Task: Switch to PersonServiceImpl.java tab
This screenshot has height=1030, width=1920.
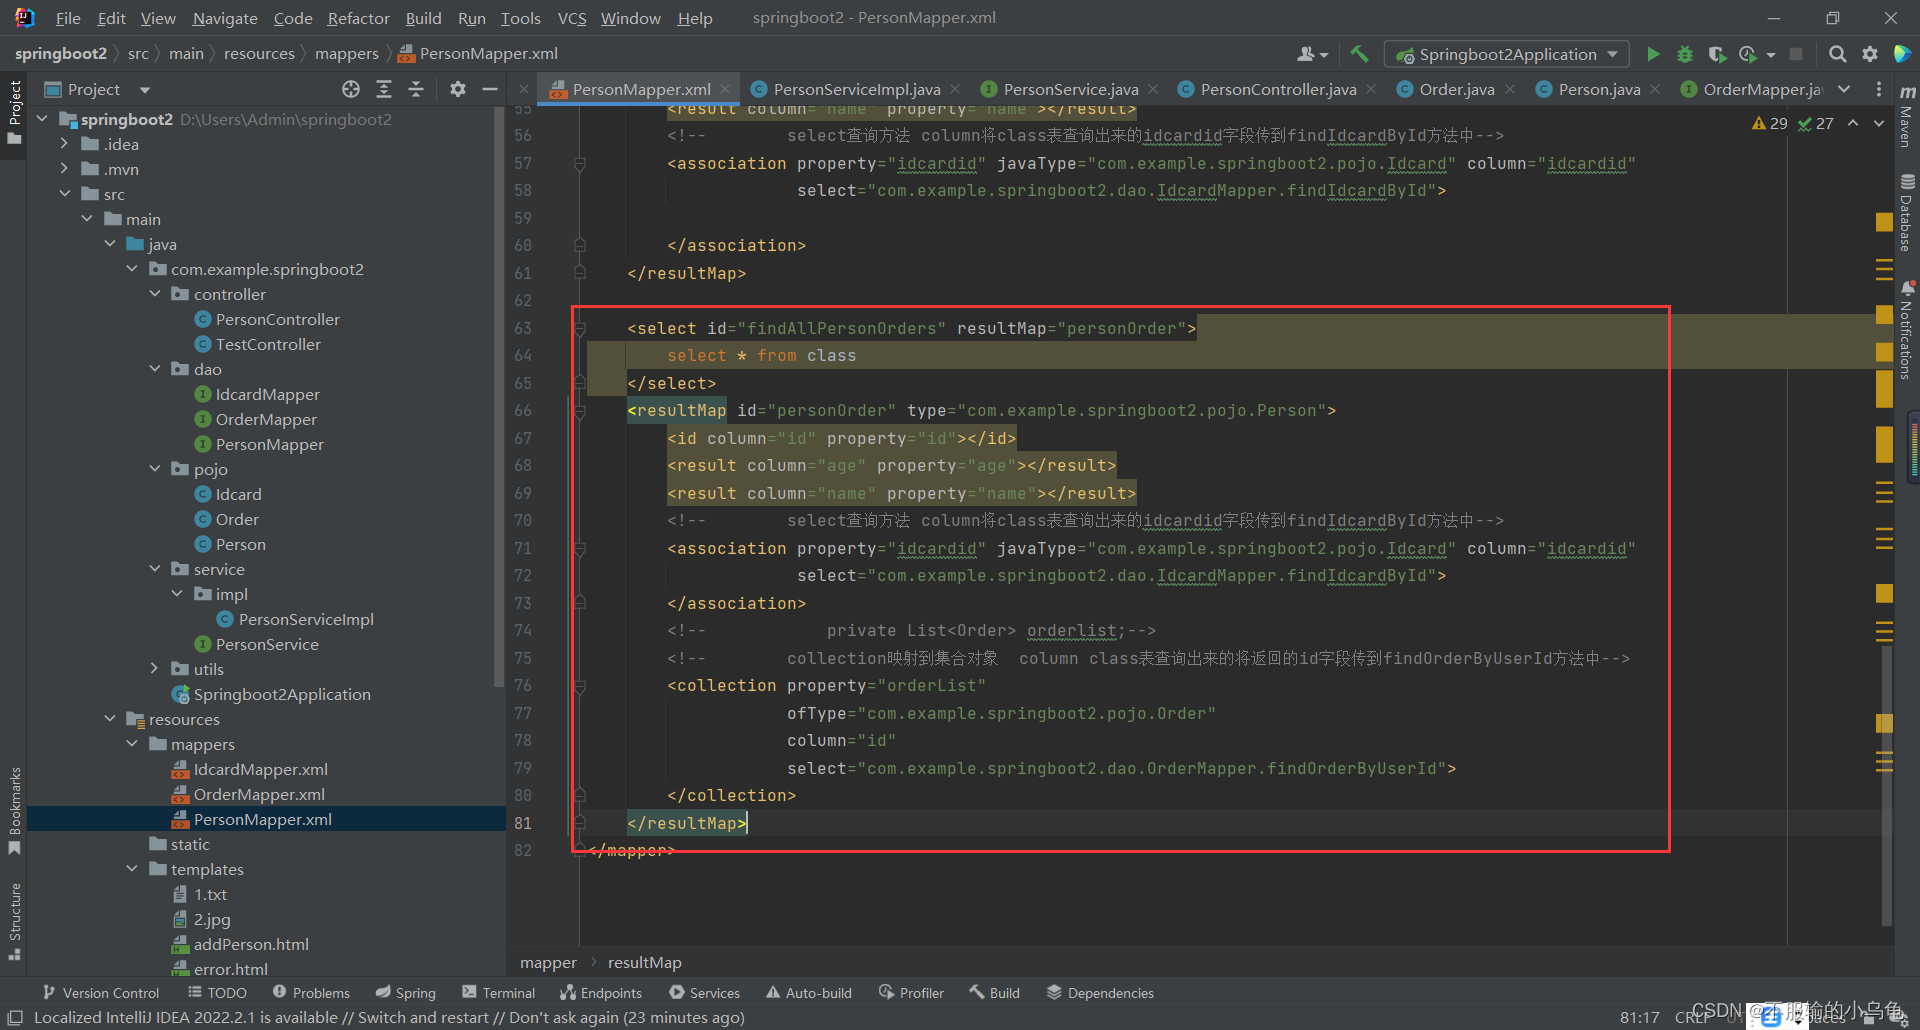Action: (856, 89)
